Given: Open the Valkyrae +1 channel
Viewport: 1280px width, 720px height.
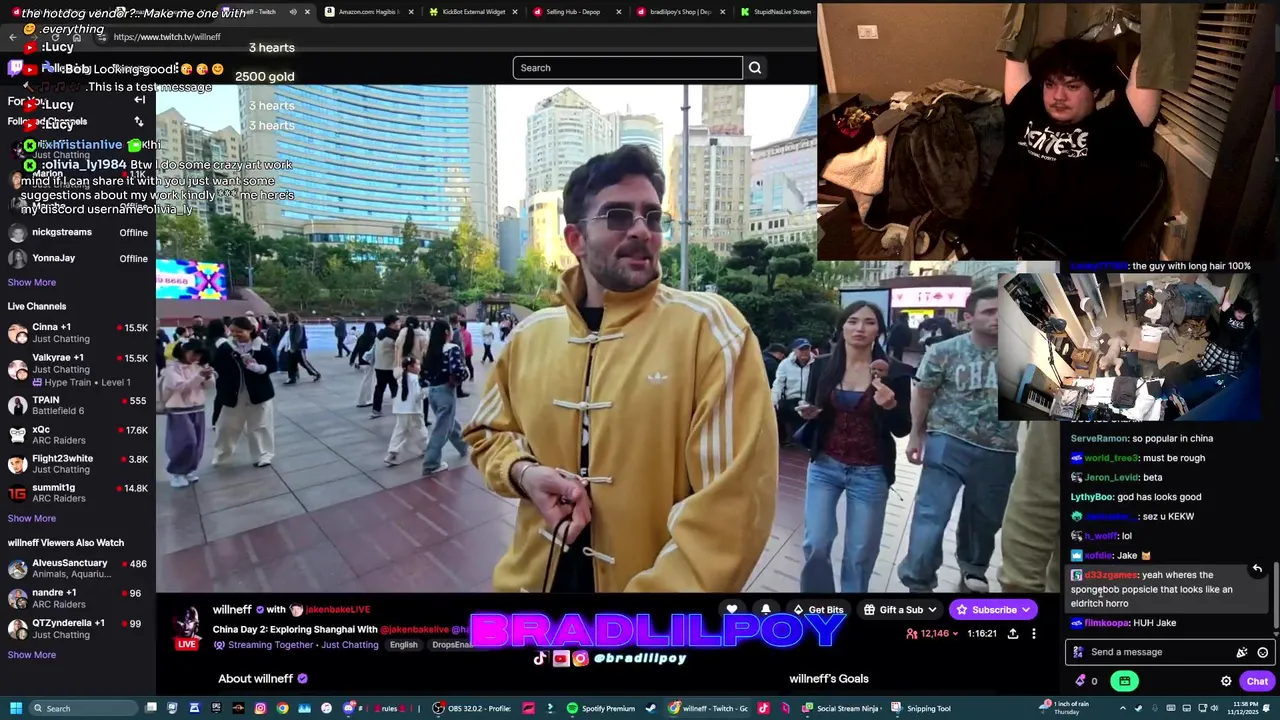Looking at the screenshot, I should pyautogui.click(x=78, y=369).
